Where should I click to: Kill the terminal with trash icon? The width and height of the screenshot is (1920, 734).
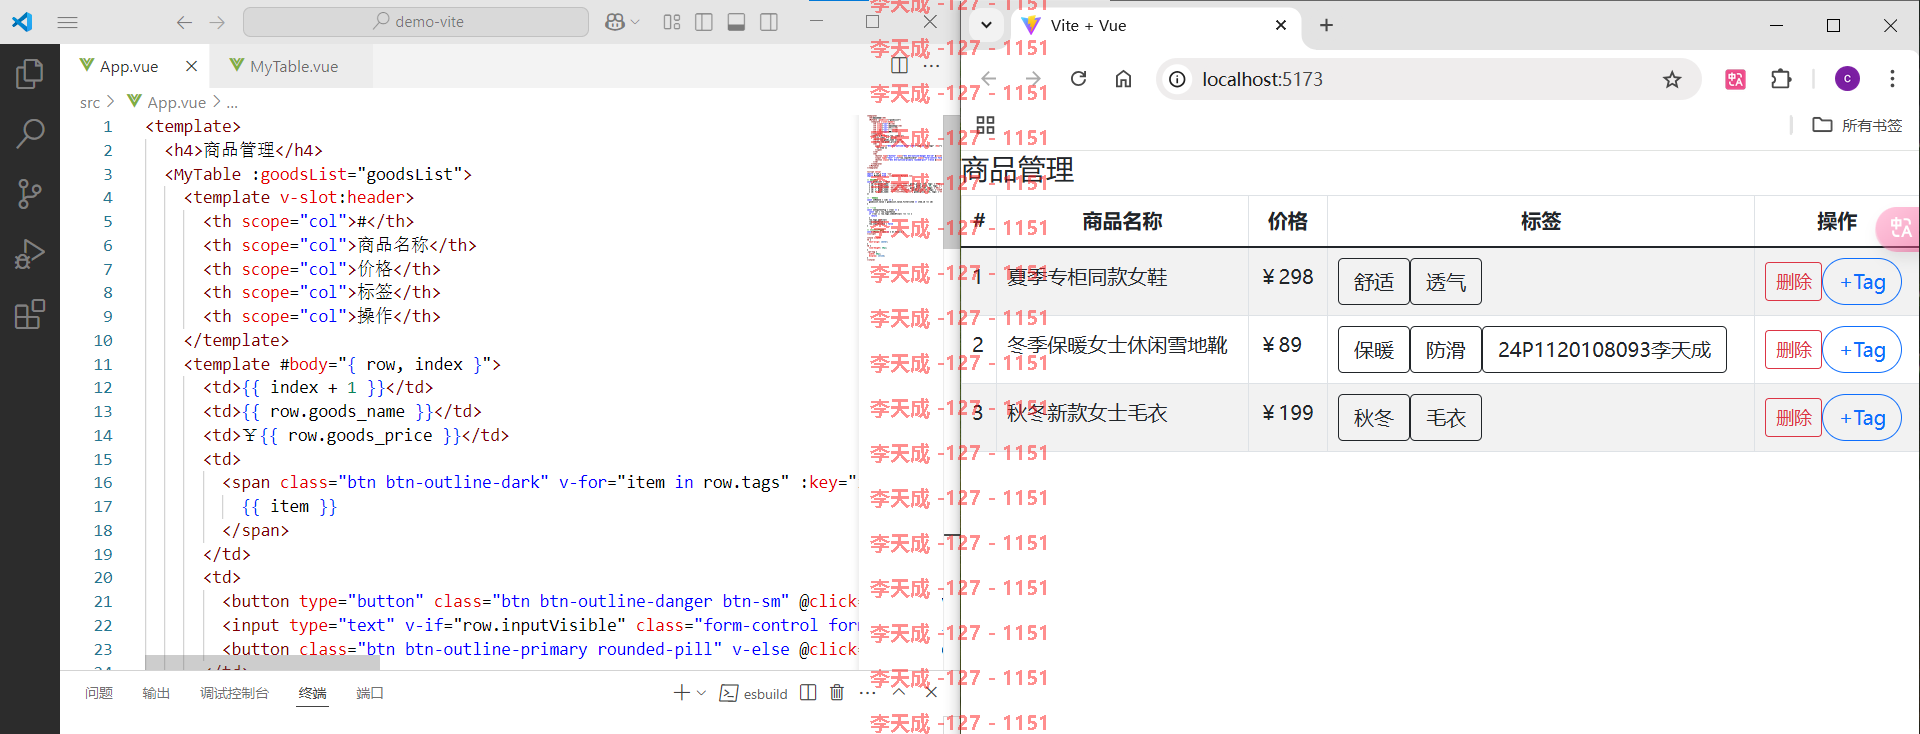click(837, 693)
